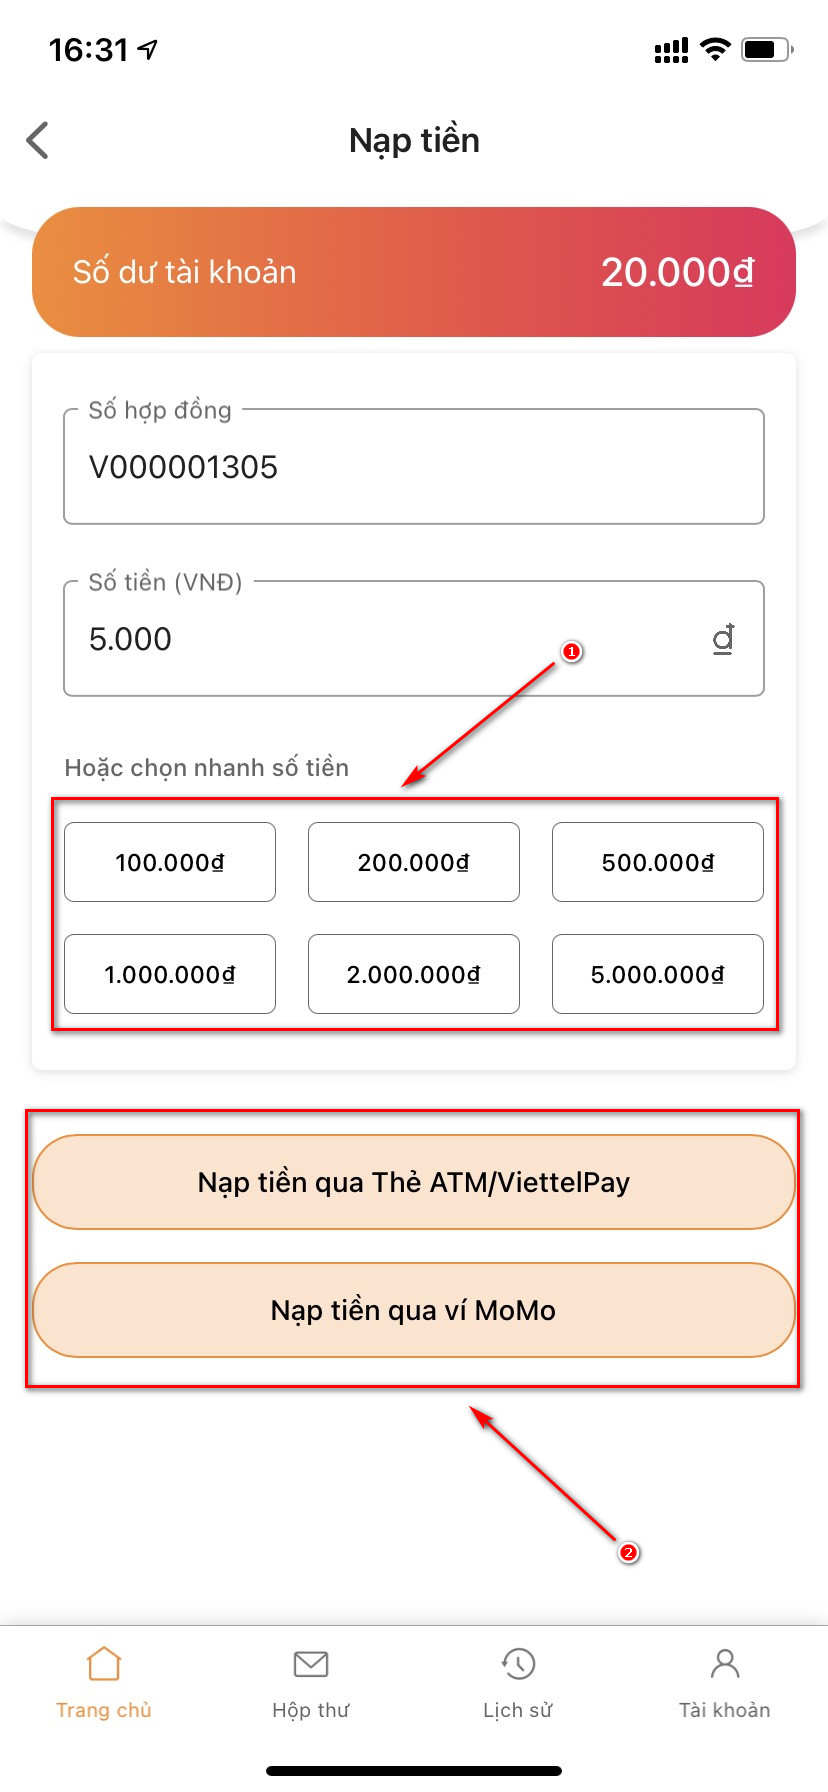This screenshot has width=828, height=1792.
Task: Select quick amount 200.000đ
Action: [414, 862]
